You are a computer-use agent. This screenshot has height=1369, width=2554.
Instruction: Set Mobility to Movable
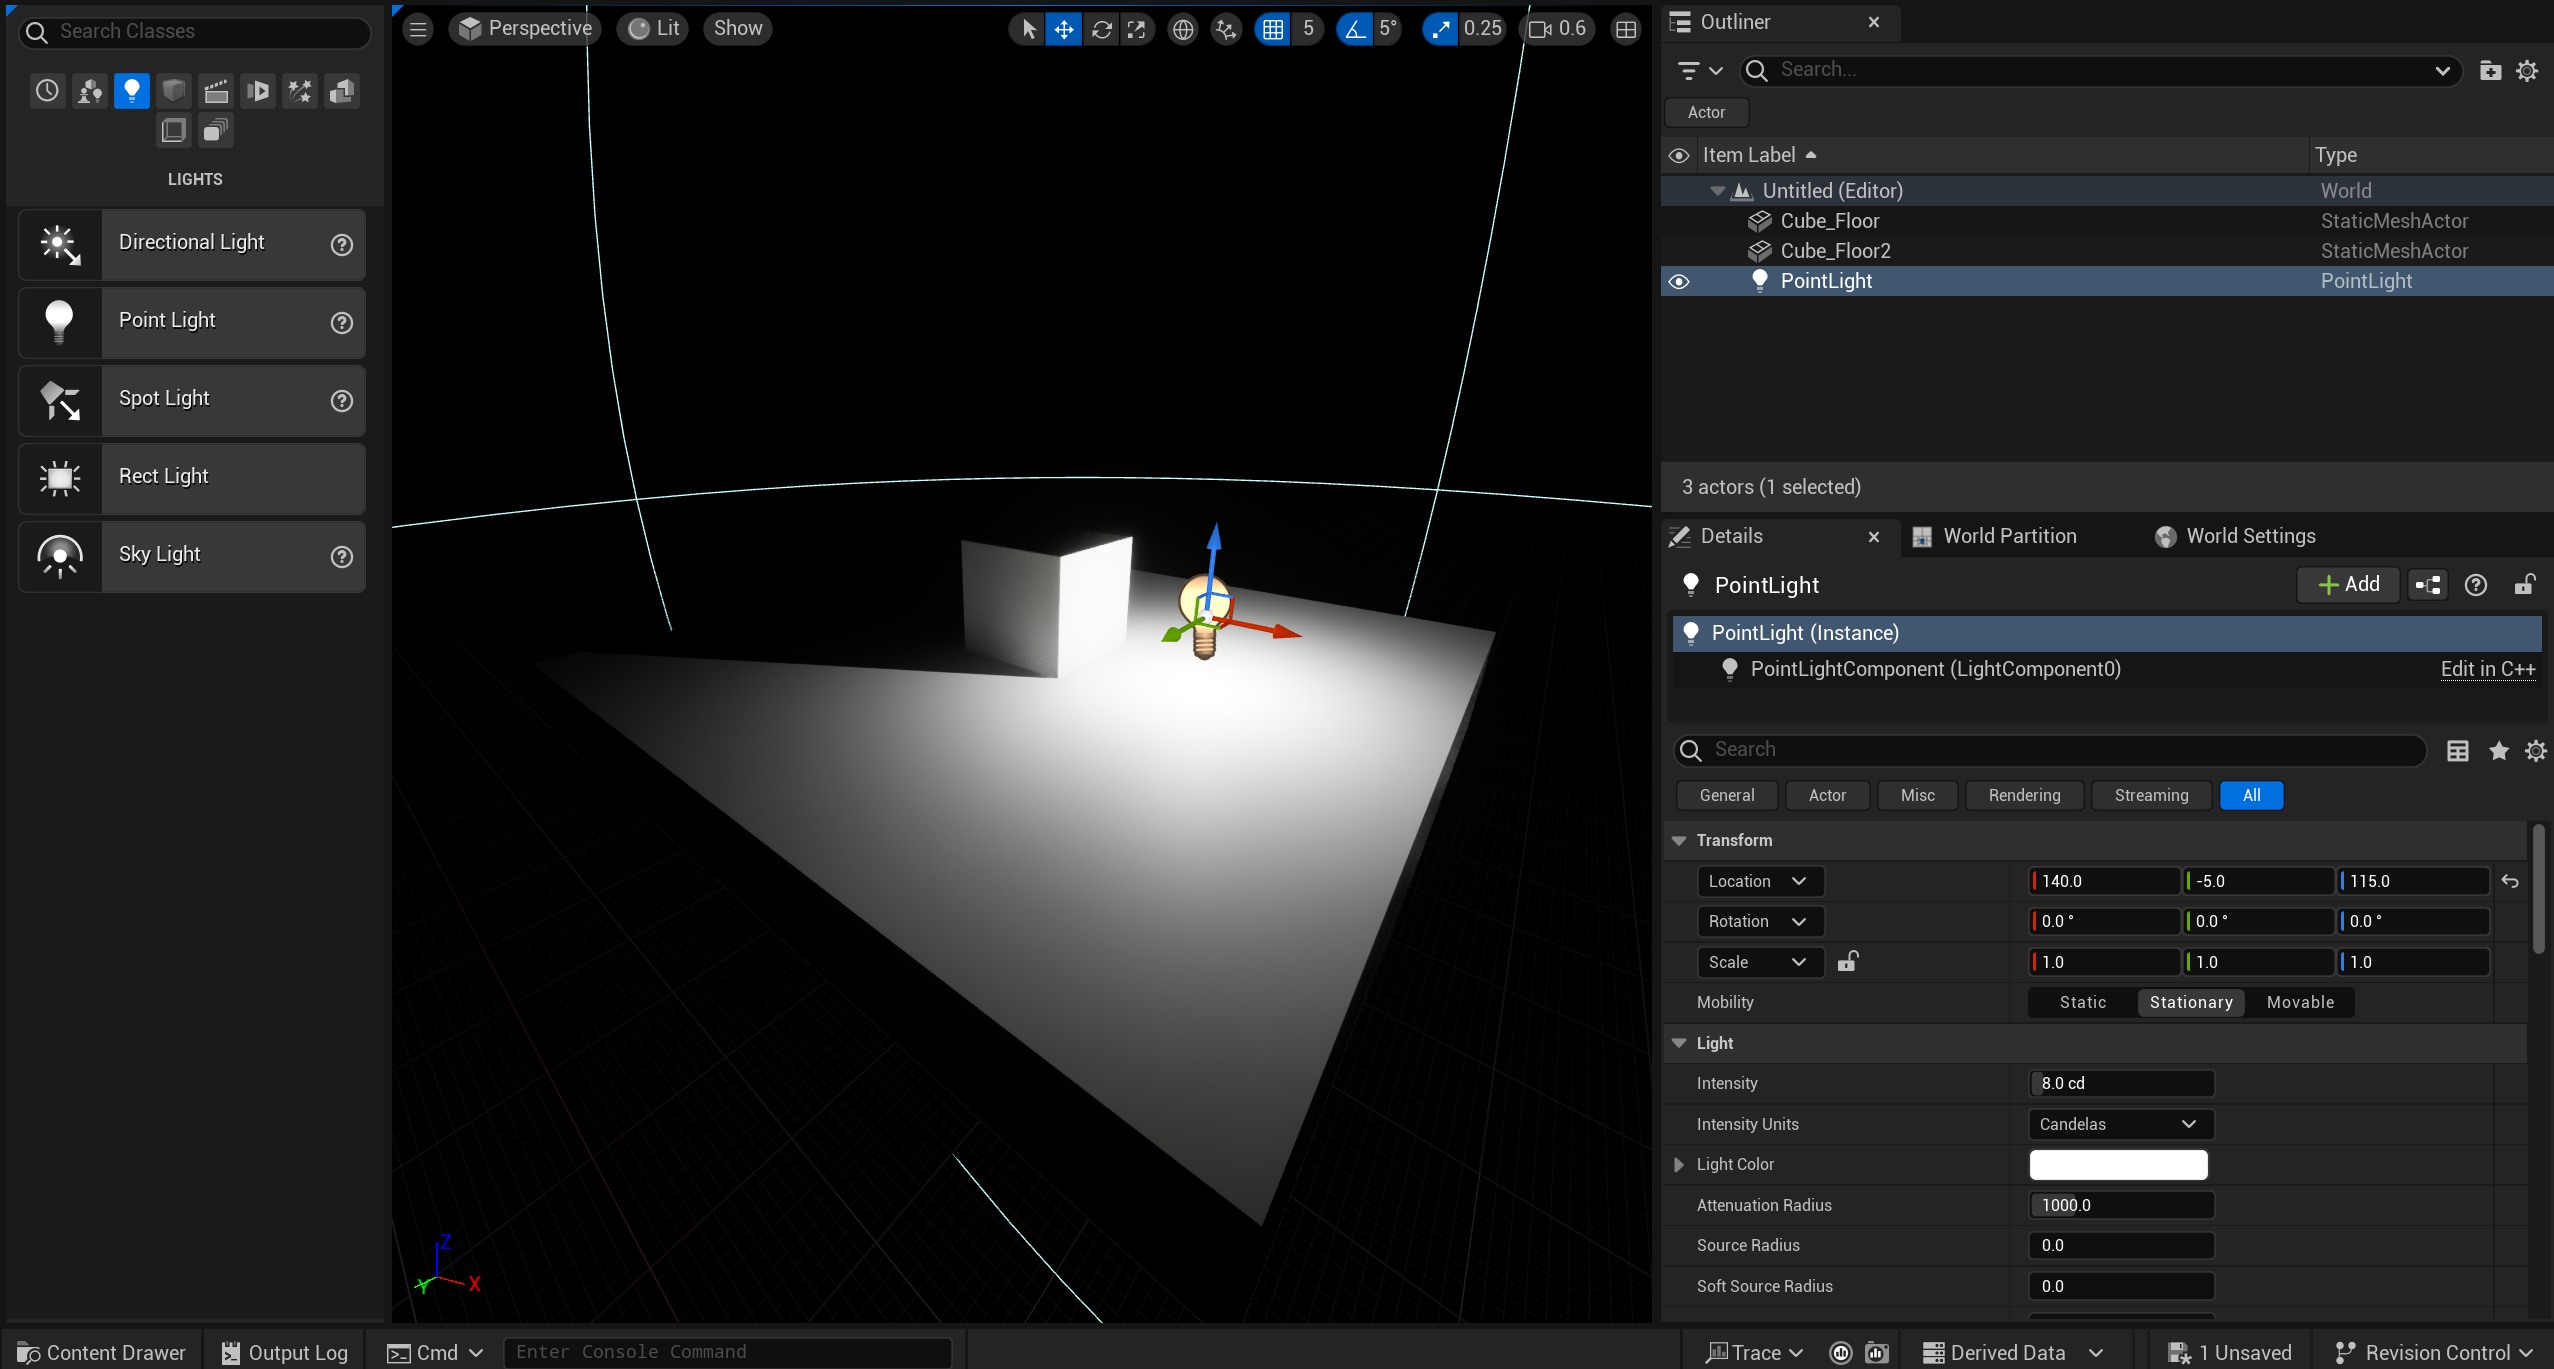click(x=2300, y=1002)
